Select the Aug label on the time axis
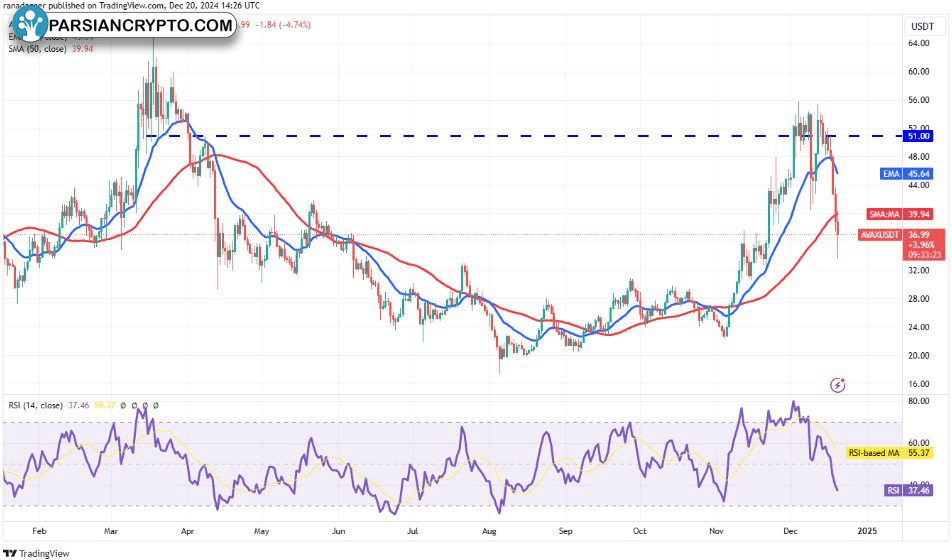952x560 pixels. point(489,531)
